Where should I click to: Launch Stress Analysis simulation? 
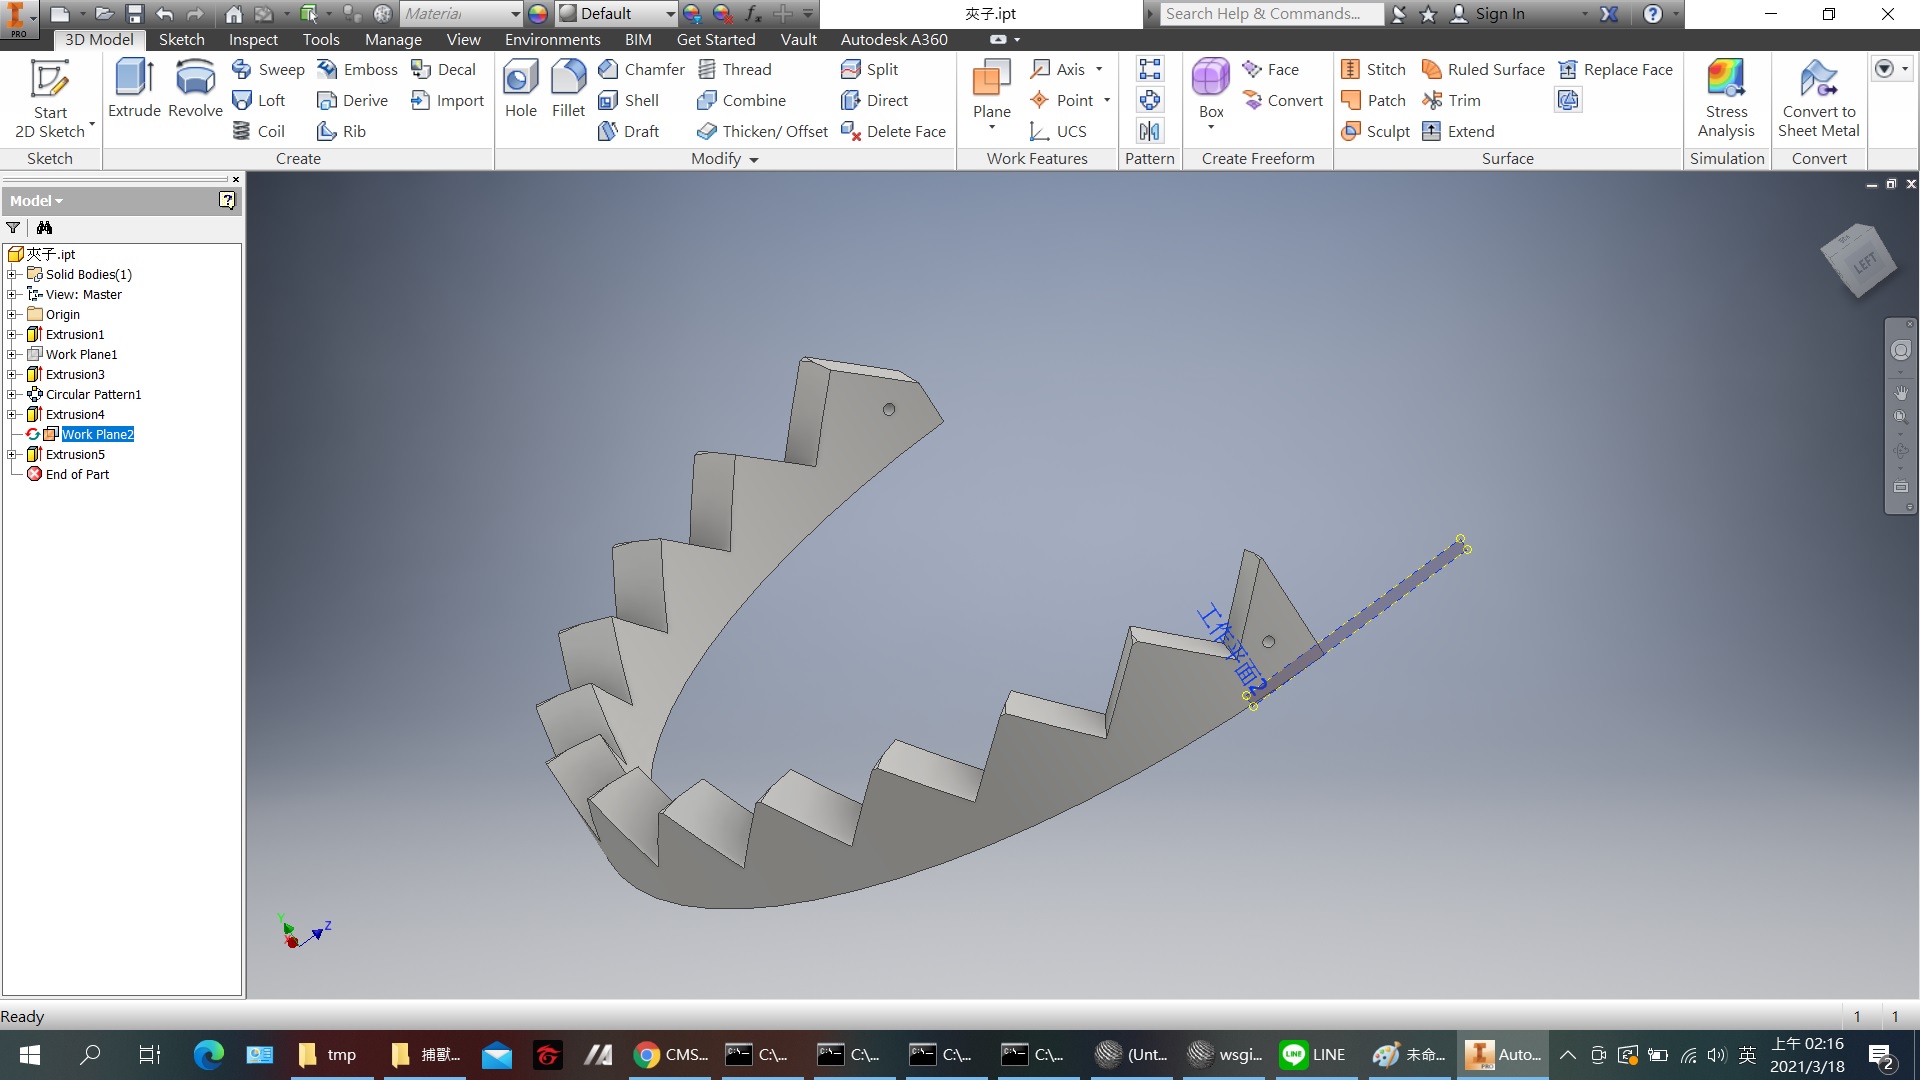[1726, 98]
